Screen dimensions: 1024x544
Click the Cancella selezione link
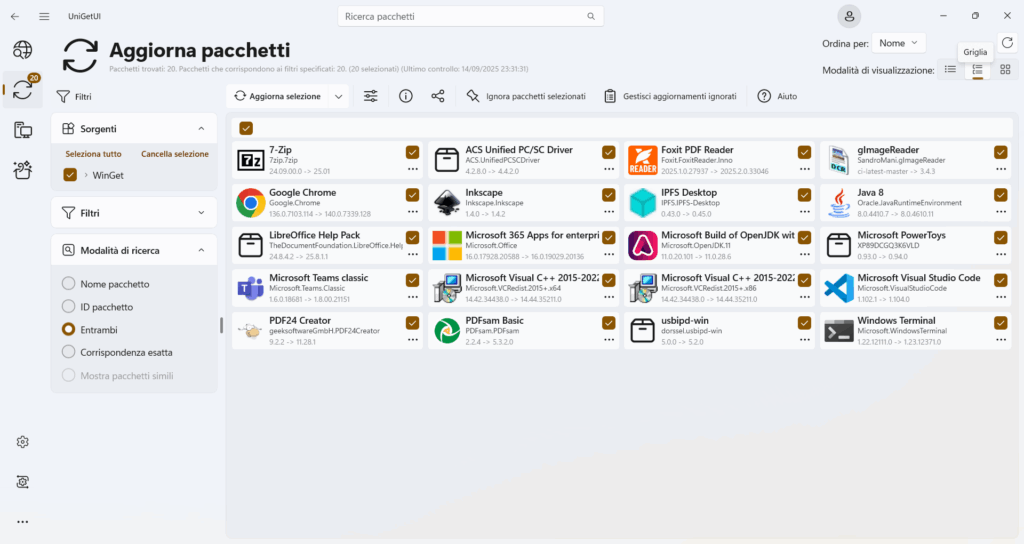point(175,154)
